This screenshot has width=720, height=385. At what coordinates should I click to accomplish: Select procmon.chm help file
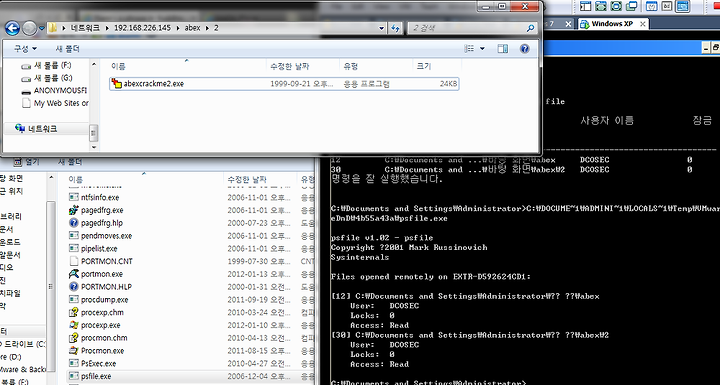(x=98, y=338)
